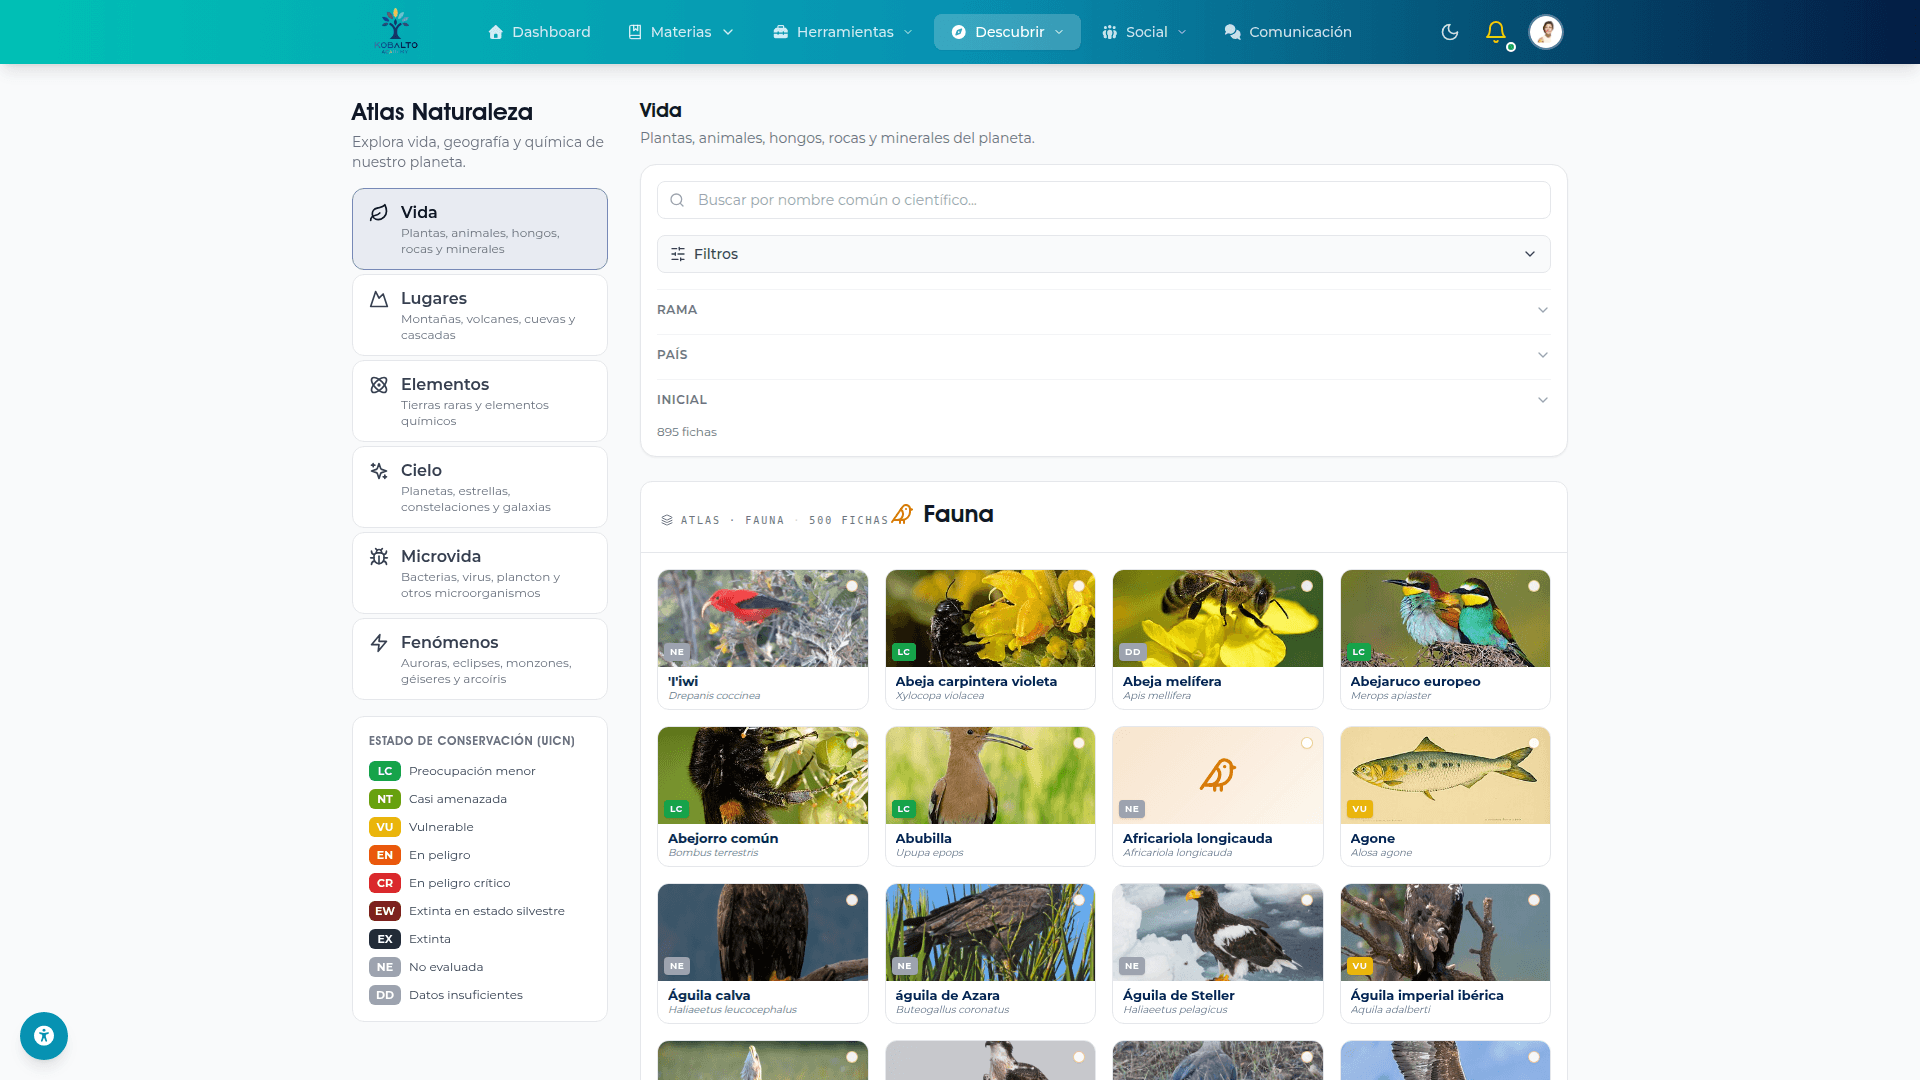Click the Fenómenos lightning icon
Screen dimensions: 1920x1080
pos(379,643)
